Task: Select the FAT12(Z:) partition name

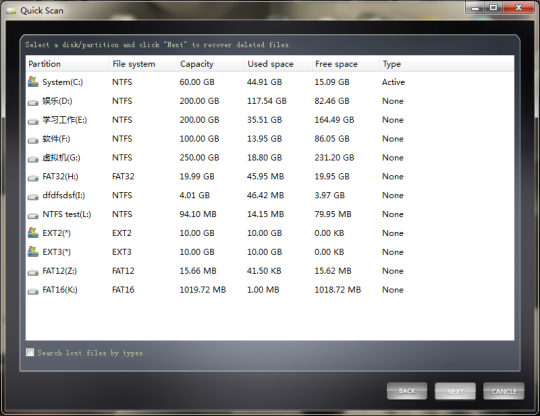Action: (x=60, y=271)
